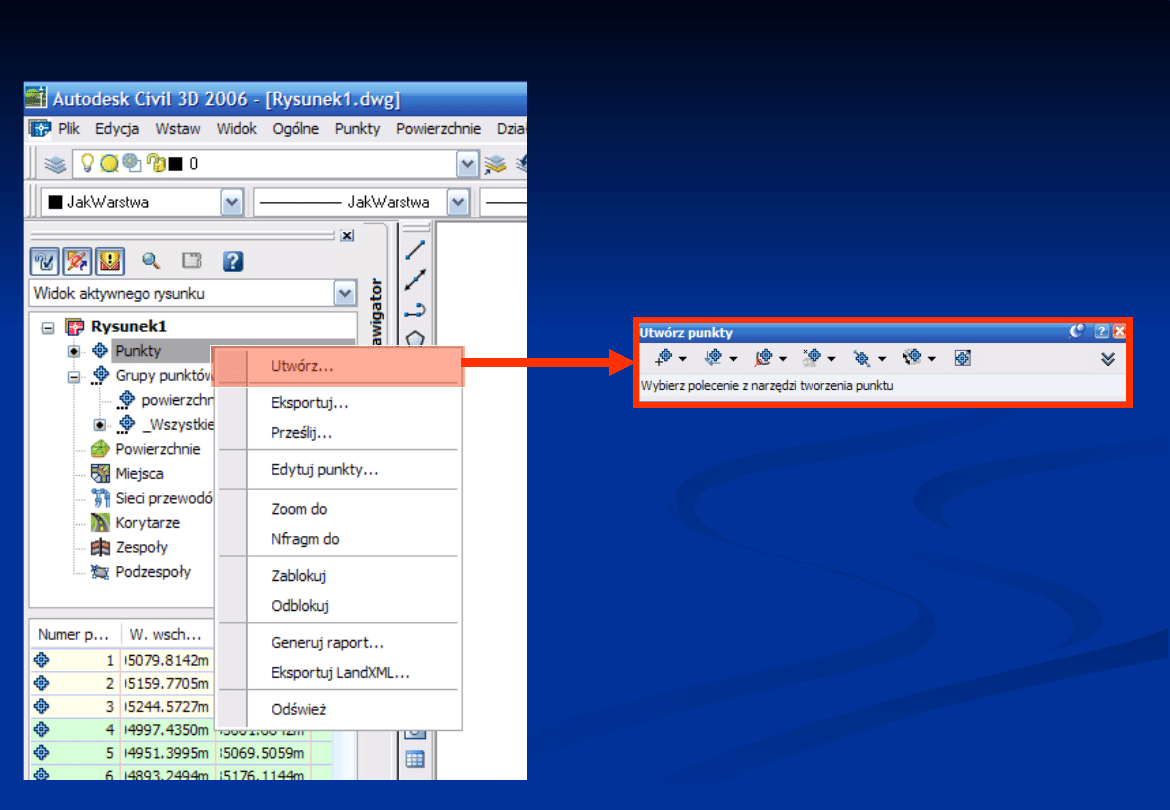Toggle the layer padlock lock icon
Viewport: 1170px width, 810px height.
tap(156, 163)
